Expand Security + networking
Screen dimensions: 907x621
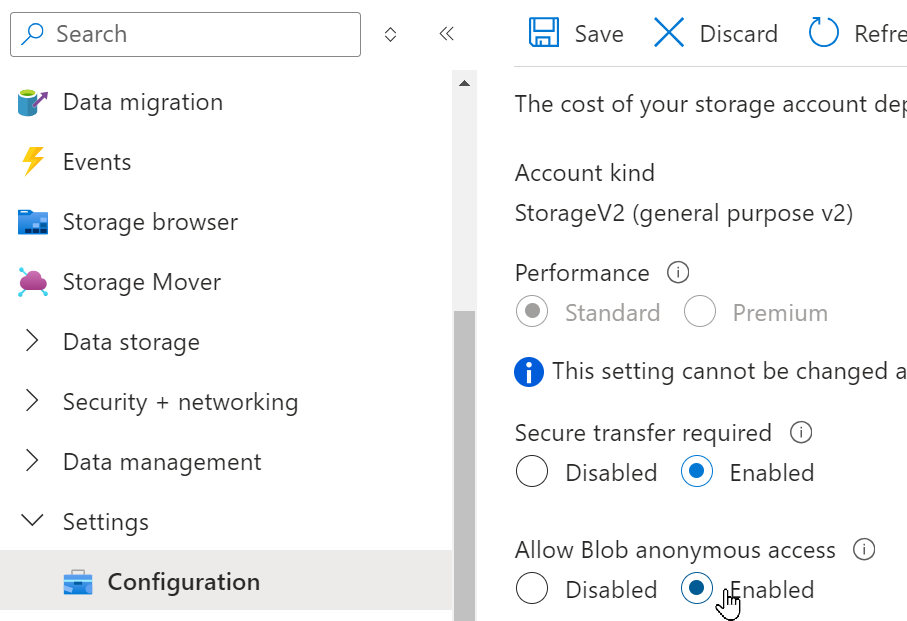tap(180, 401)
